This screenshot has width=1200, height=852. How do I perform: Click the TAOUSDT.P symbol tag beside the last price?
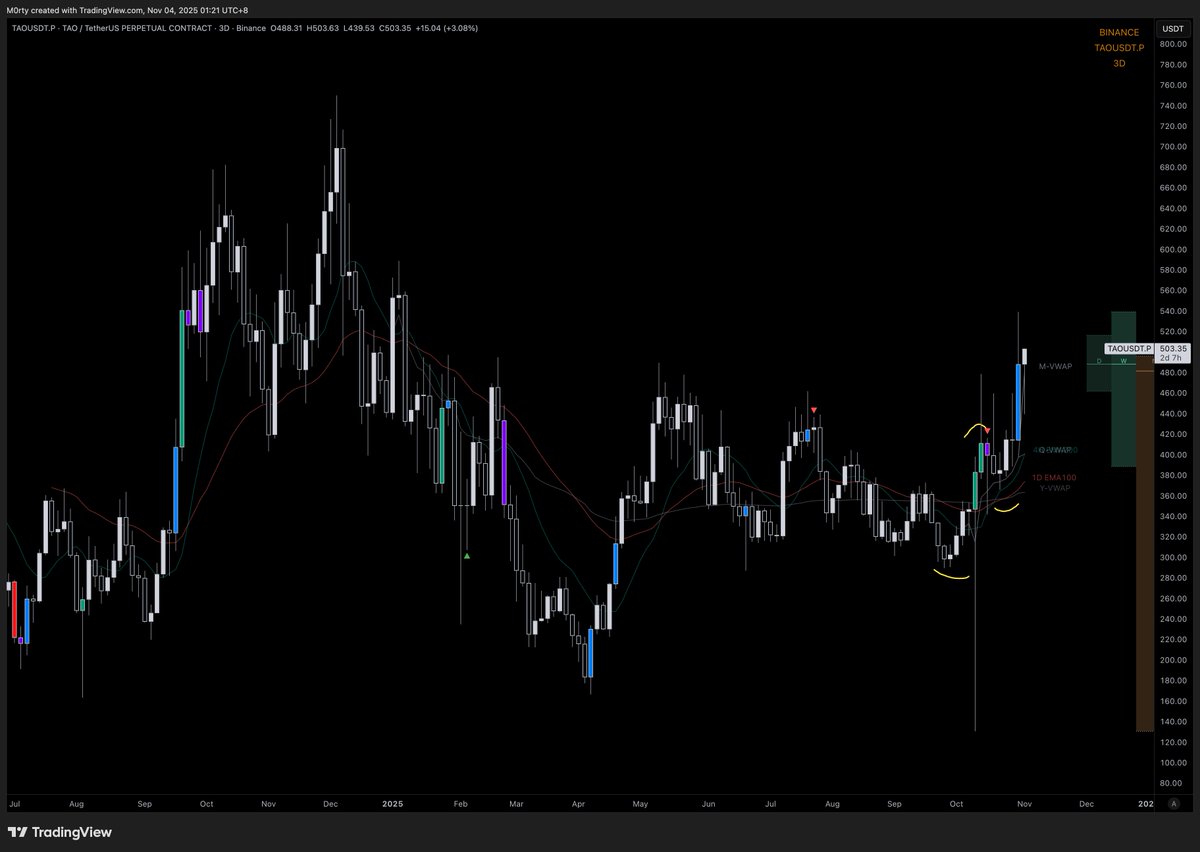pyautogui.click(x=1130, y=348)
